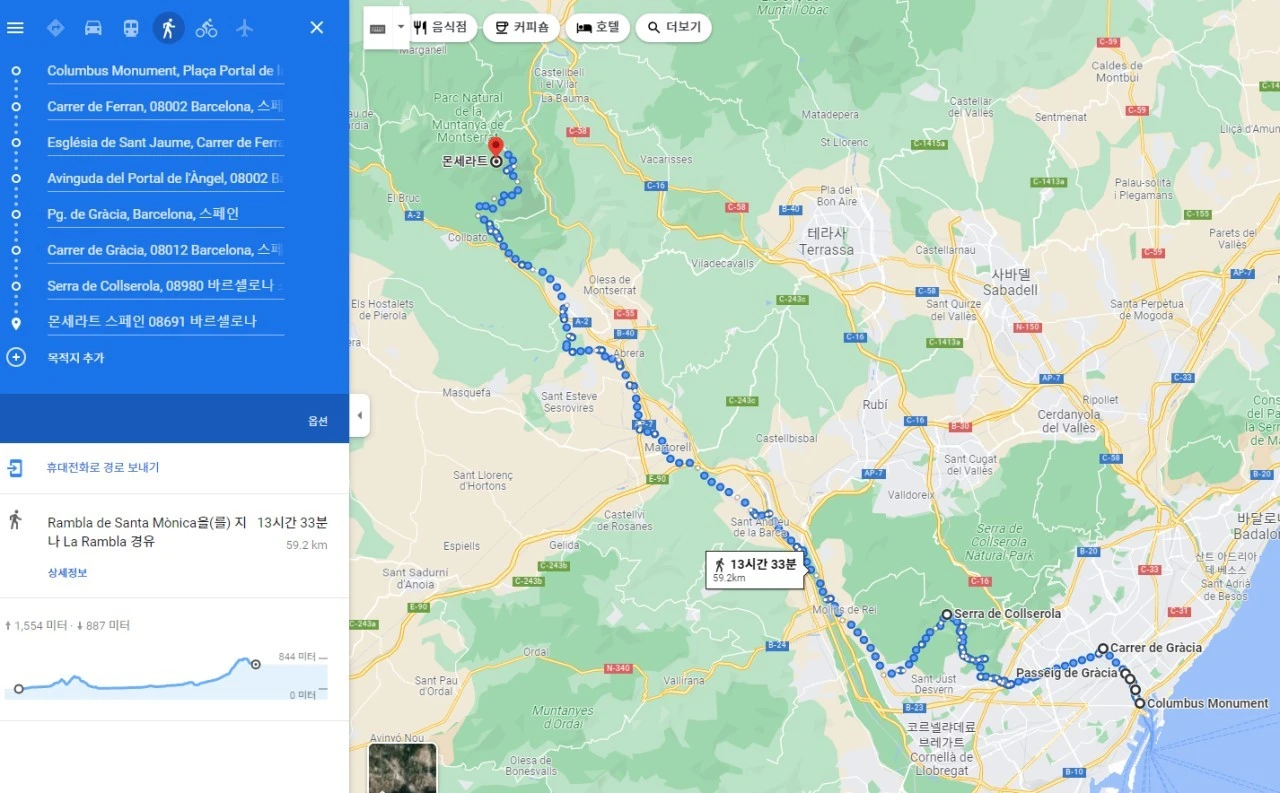Open the hamburger main menu
The image size is (1280, 793).
point(15,27)
